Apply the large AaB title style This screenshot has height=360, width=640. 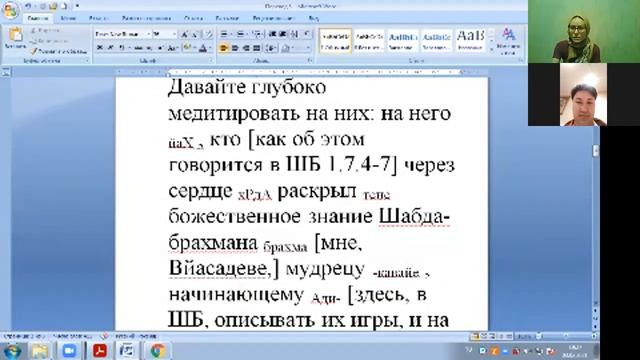(470, 41)
